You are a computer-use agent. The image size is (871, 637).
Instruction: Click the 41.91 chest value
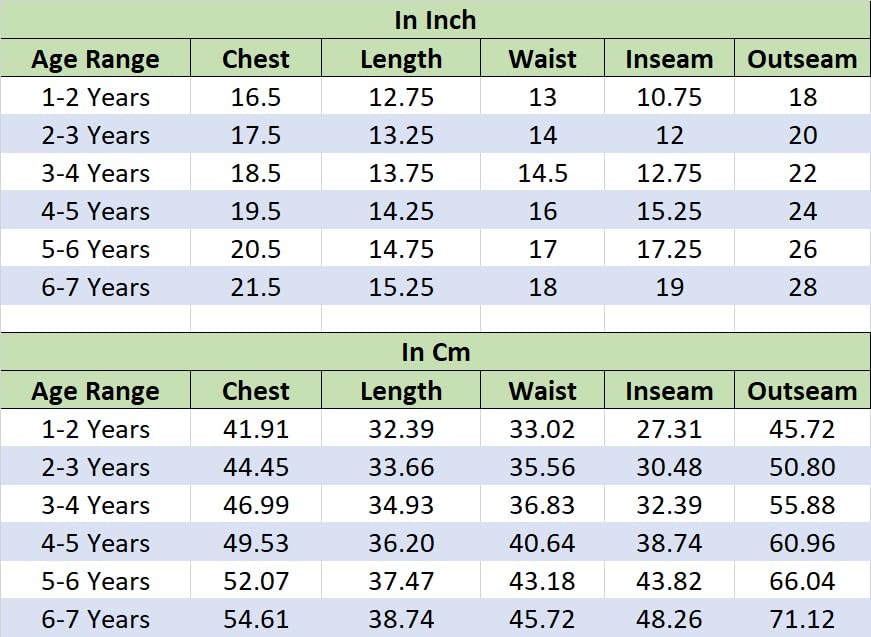click(256, 429)
